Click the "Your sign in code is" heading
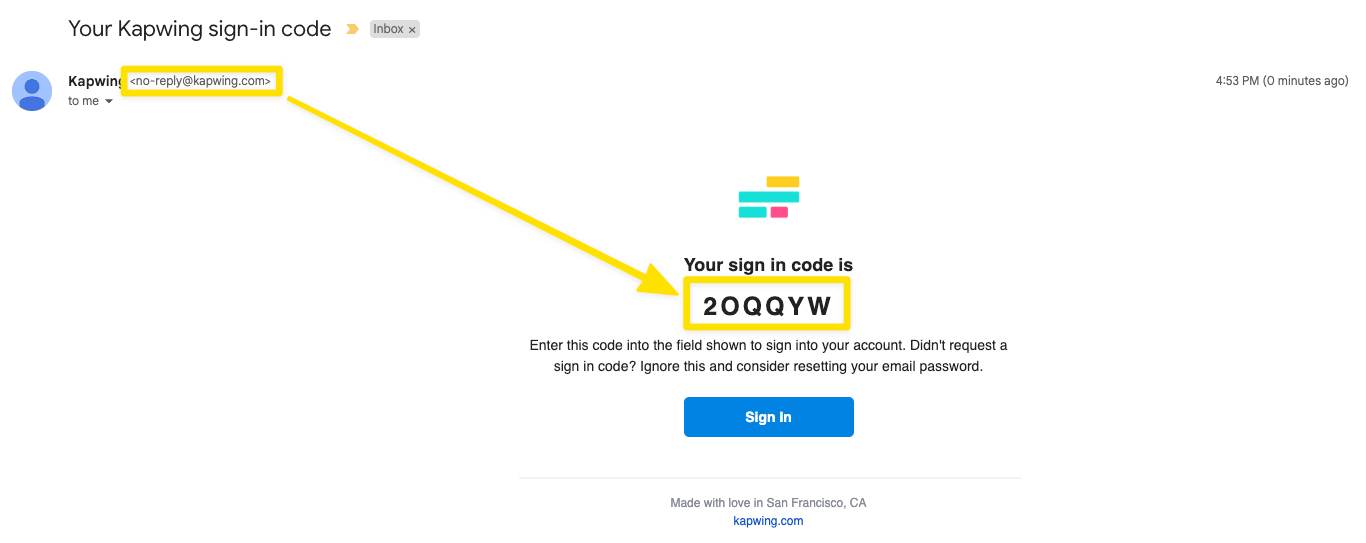 [x=768, y=265]
